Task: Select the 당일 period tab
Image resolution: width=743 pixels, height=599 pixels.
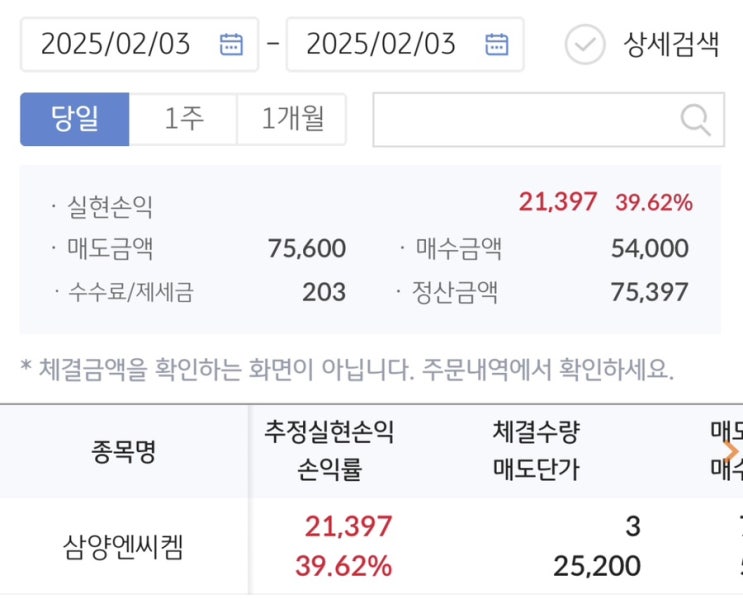Action: [75, 120]
